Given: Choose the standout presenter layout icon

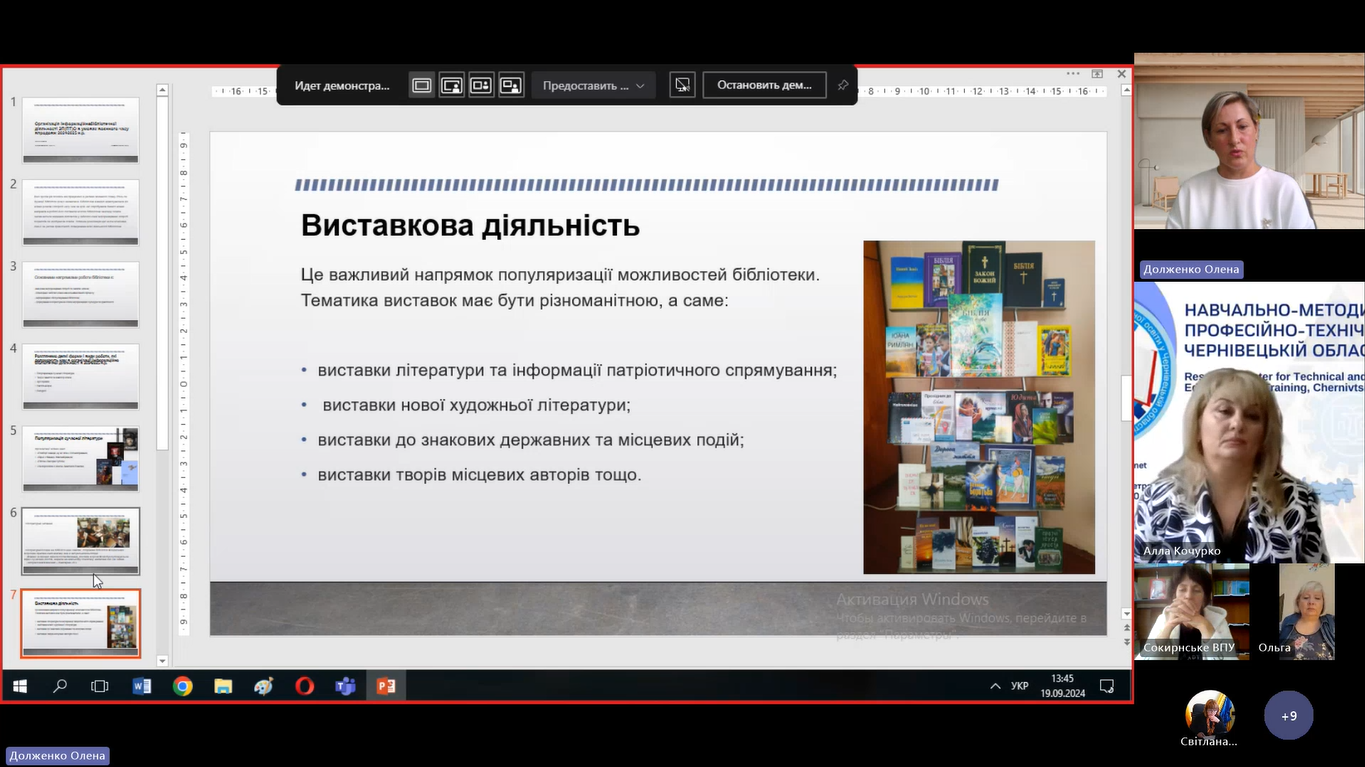Looking at the screenshot, I should pos(452,86).
